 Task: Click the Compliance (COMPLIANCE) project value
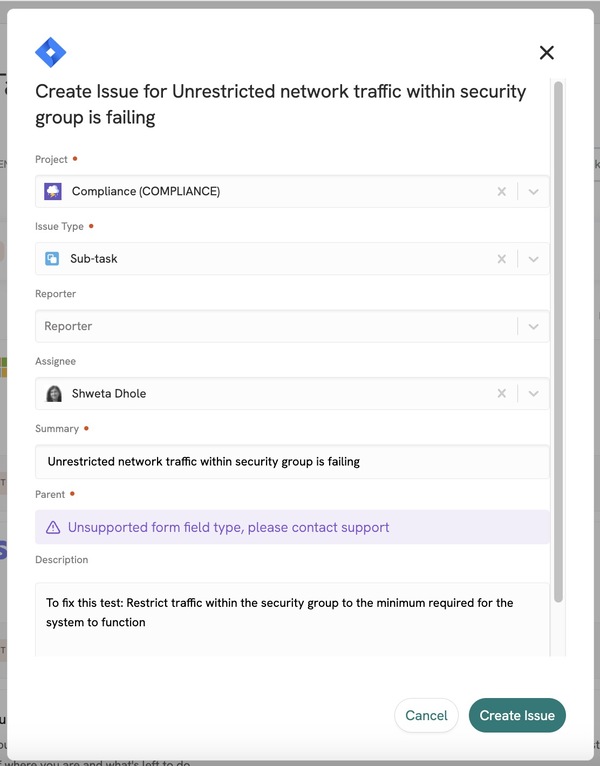(x=146, y=191)
